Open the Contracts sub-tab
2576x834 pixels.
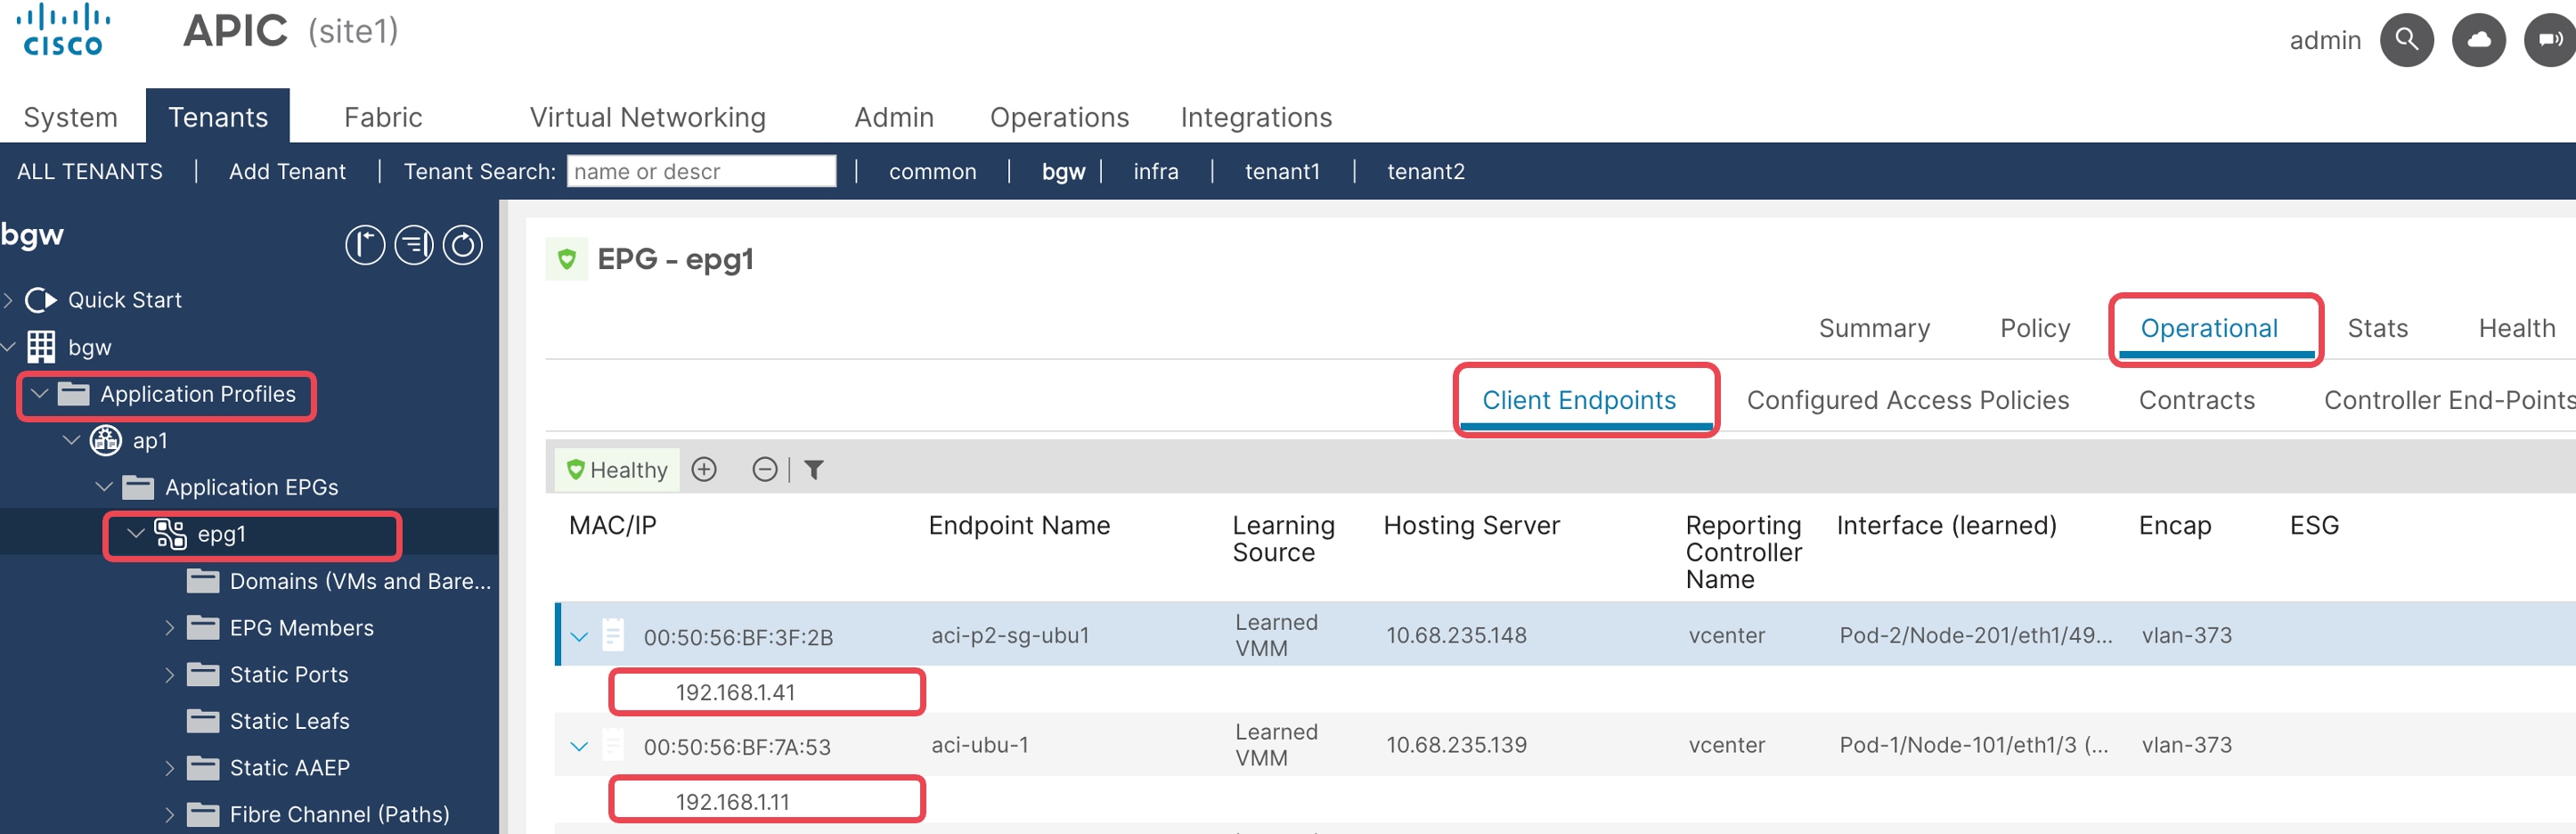point(2196,400)
